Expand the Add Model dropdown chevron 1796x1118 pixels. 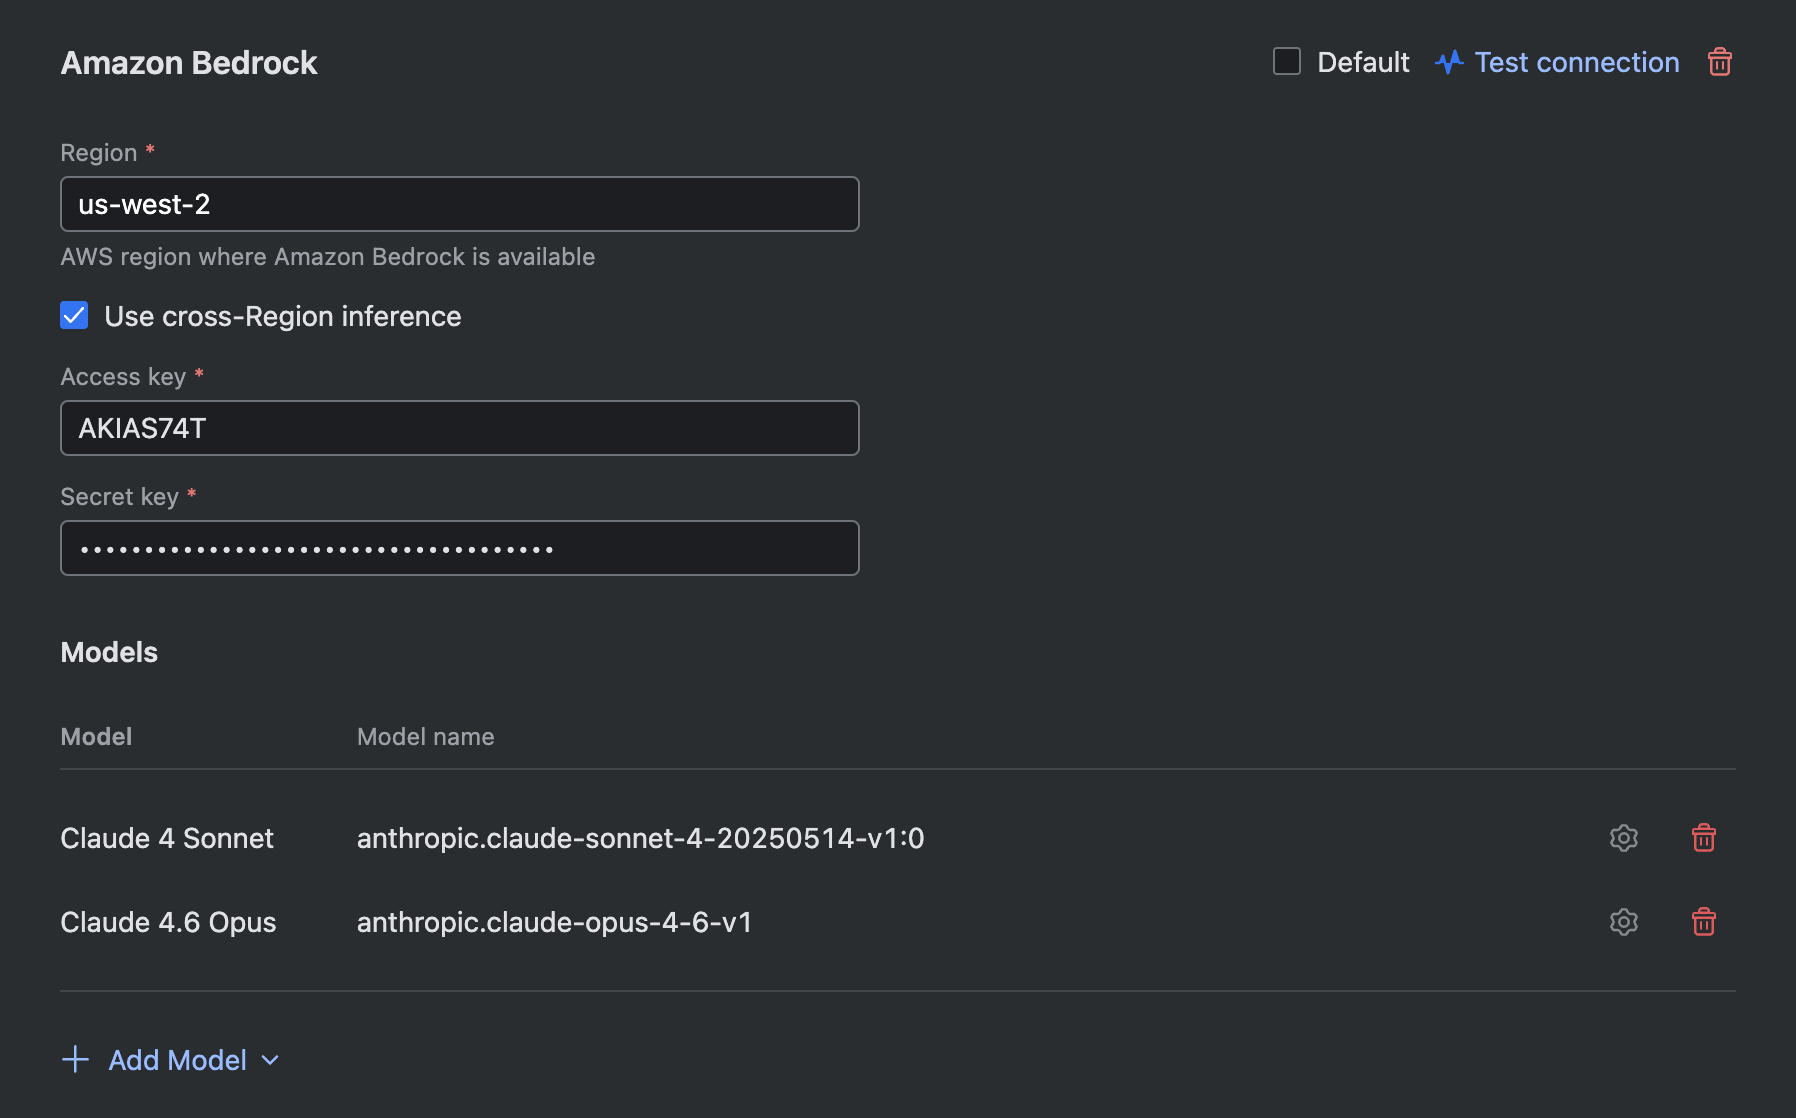pos(270,1060)
